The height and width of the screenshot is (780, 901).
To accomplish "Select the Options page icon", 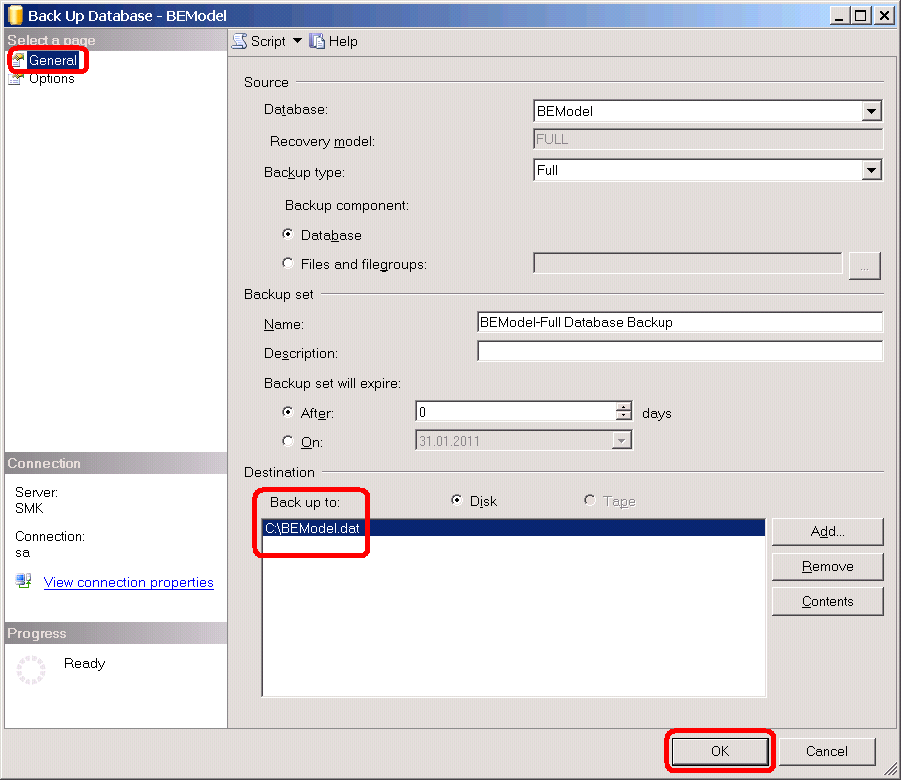I will pos(17,79).
